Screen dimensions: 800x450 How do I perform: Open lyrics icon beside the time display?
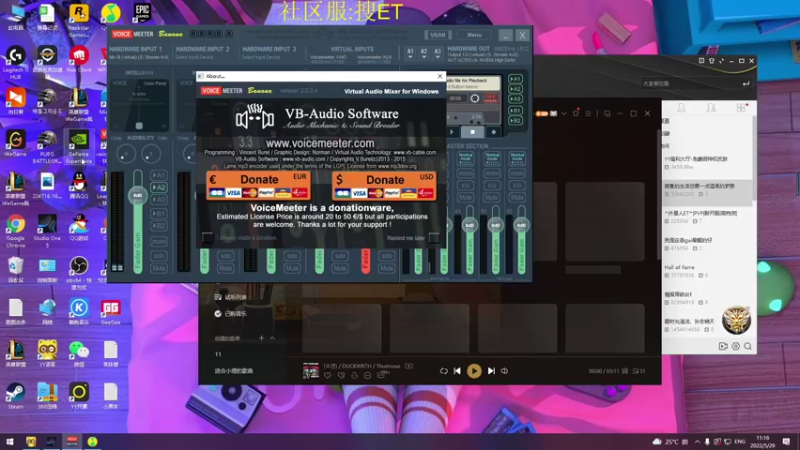(624, 371)
